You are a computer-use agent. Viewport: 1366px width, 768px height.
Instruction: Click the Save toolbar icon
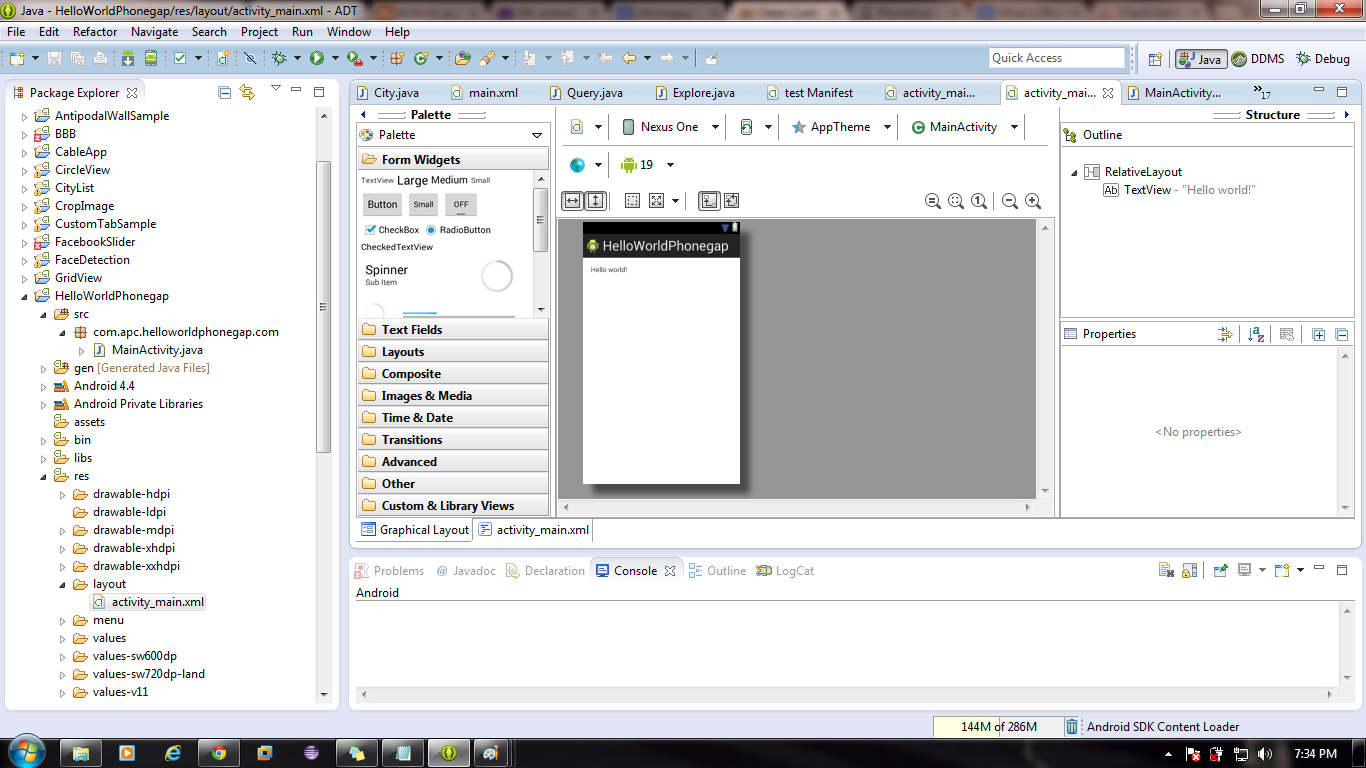point(54,58)
